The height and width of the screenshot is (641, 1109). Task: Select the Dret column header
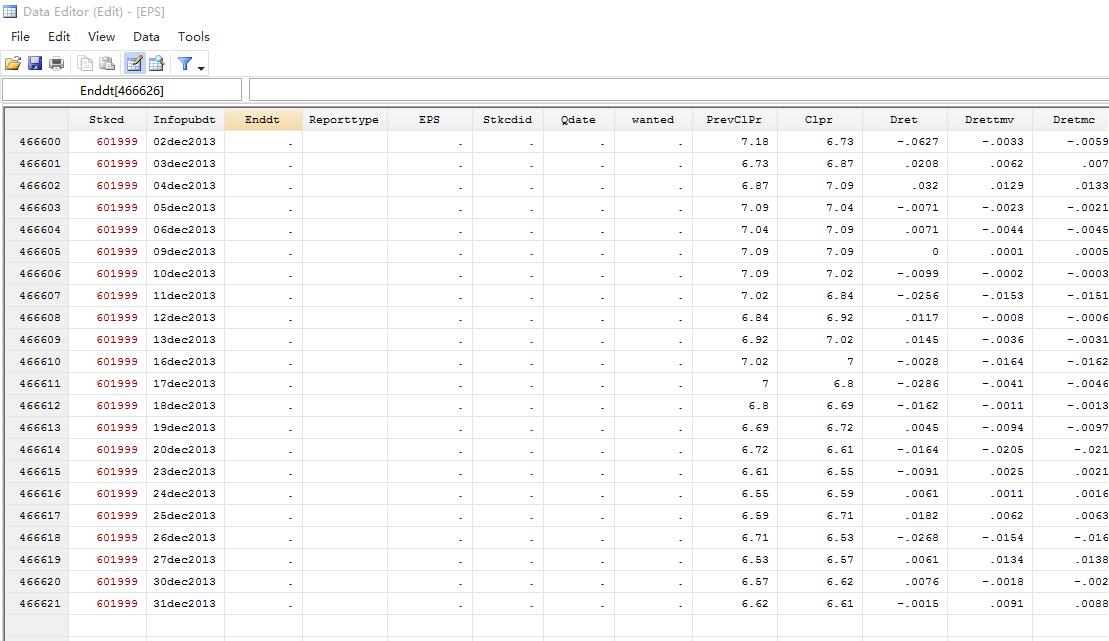(x=904, y=120)
